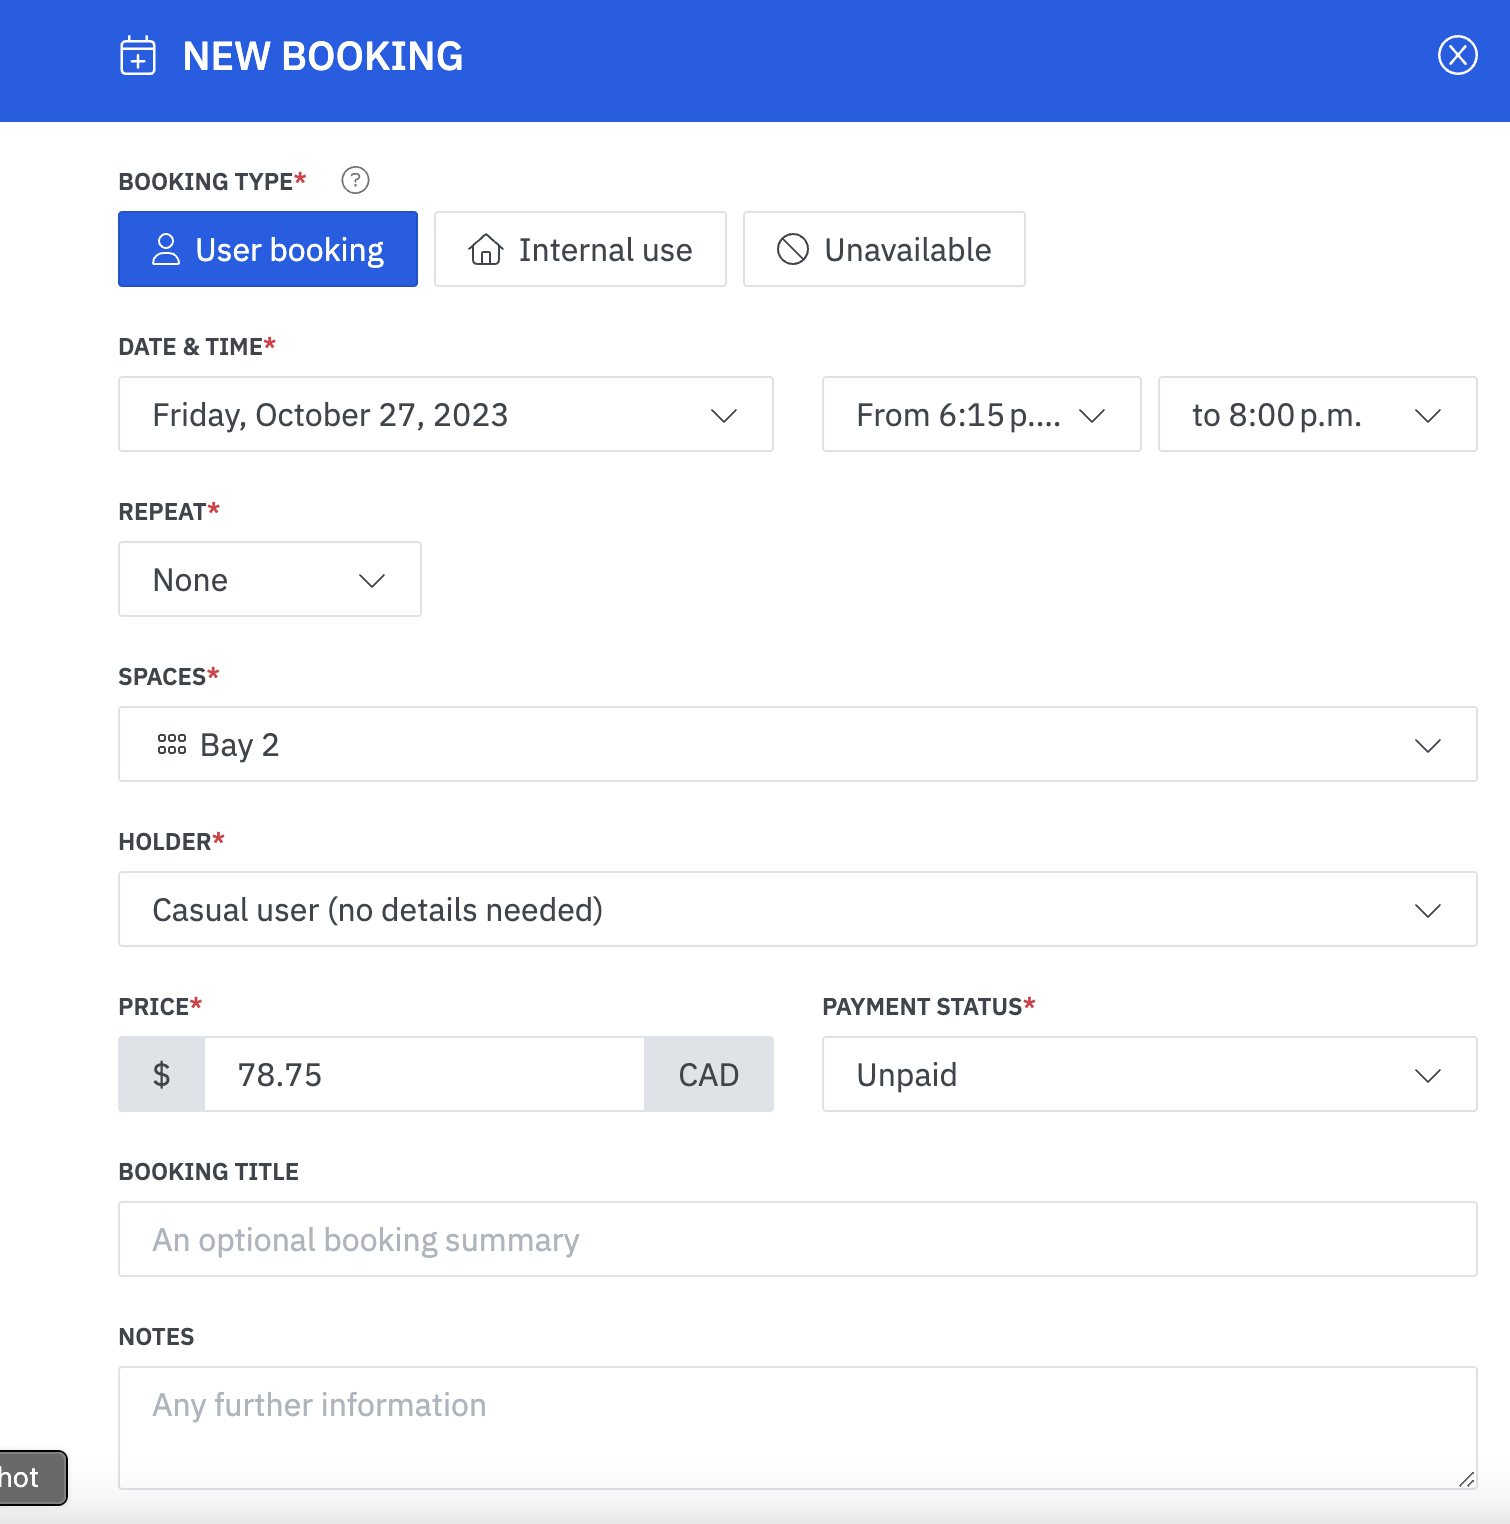Open the Holder Casual user dropdown
This screenshot has height=1524, width=1510.
pos(797,909)
